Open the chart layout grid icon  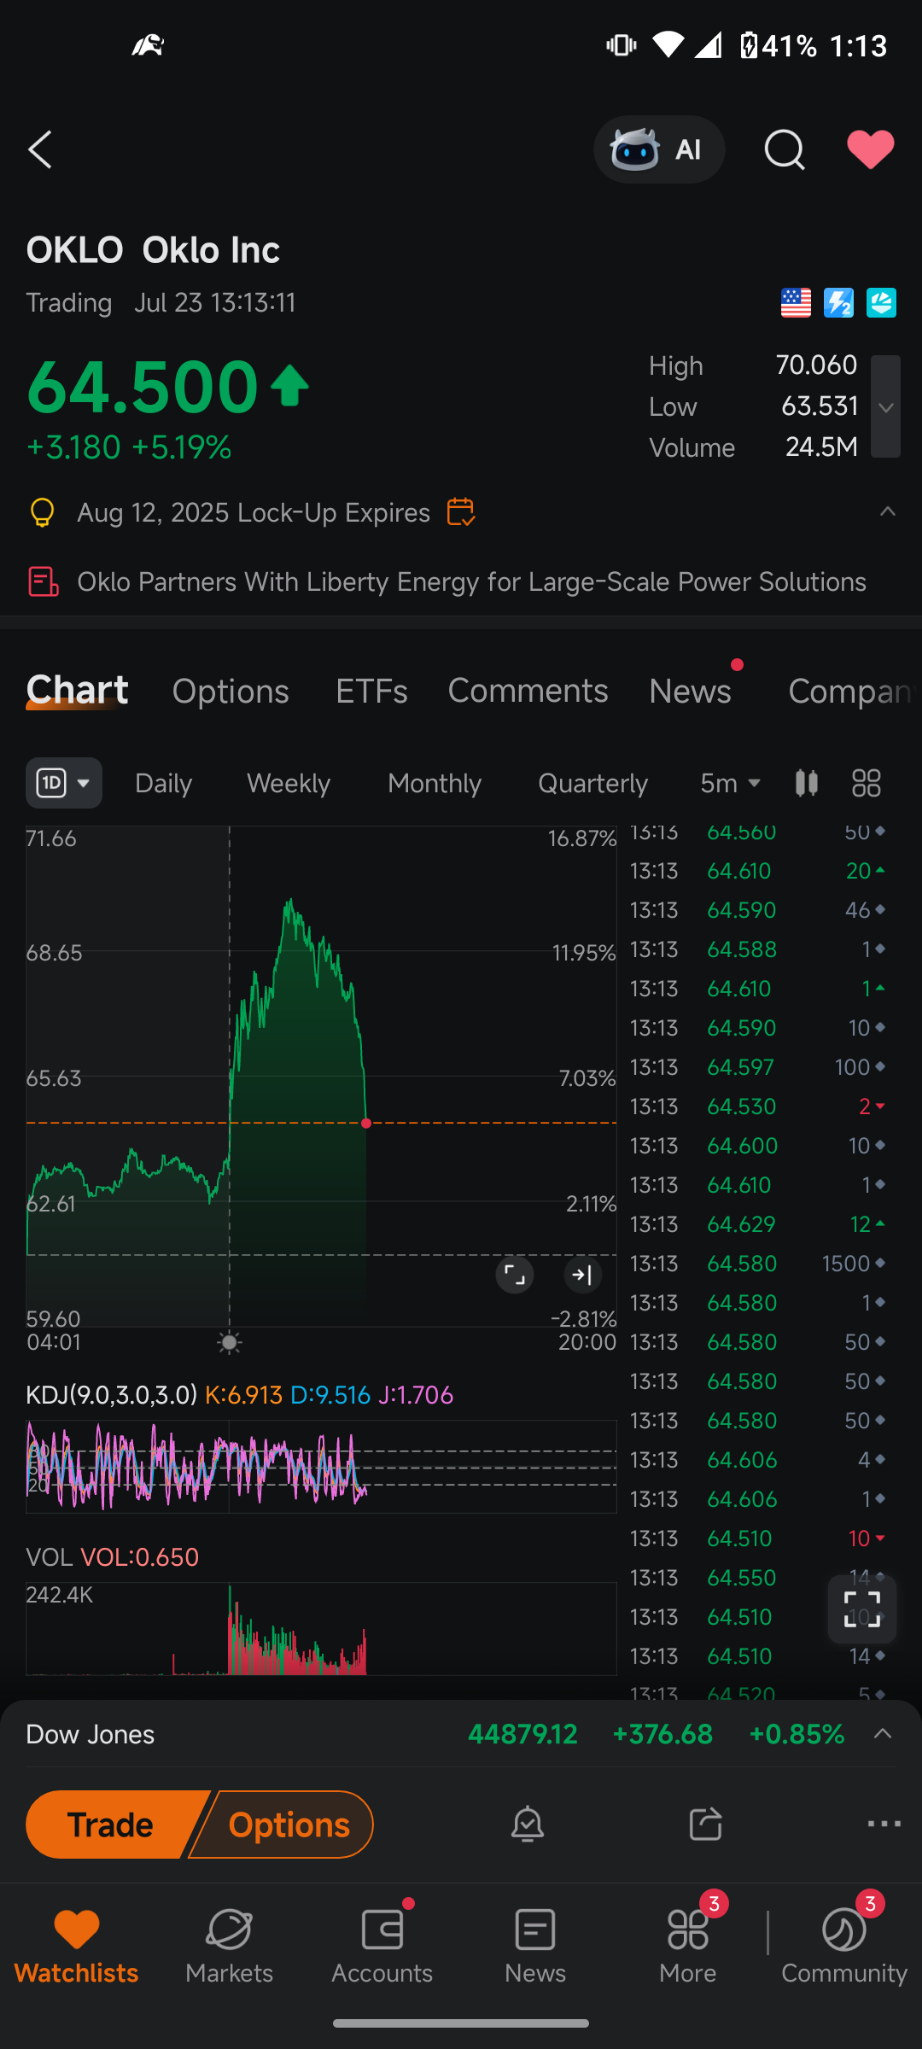click(867, 783)
